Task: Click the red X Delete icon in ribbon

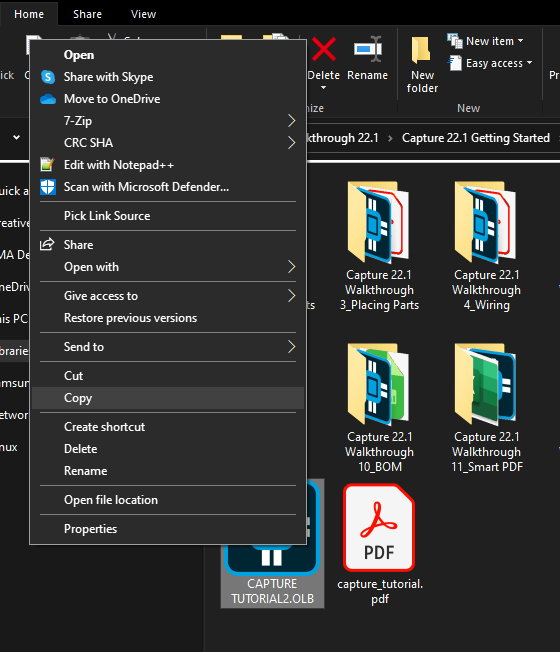Action: coord(324,49)
